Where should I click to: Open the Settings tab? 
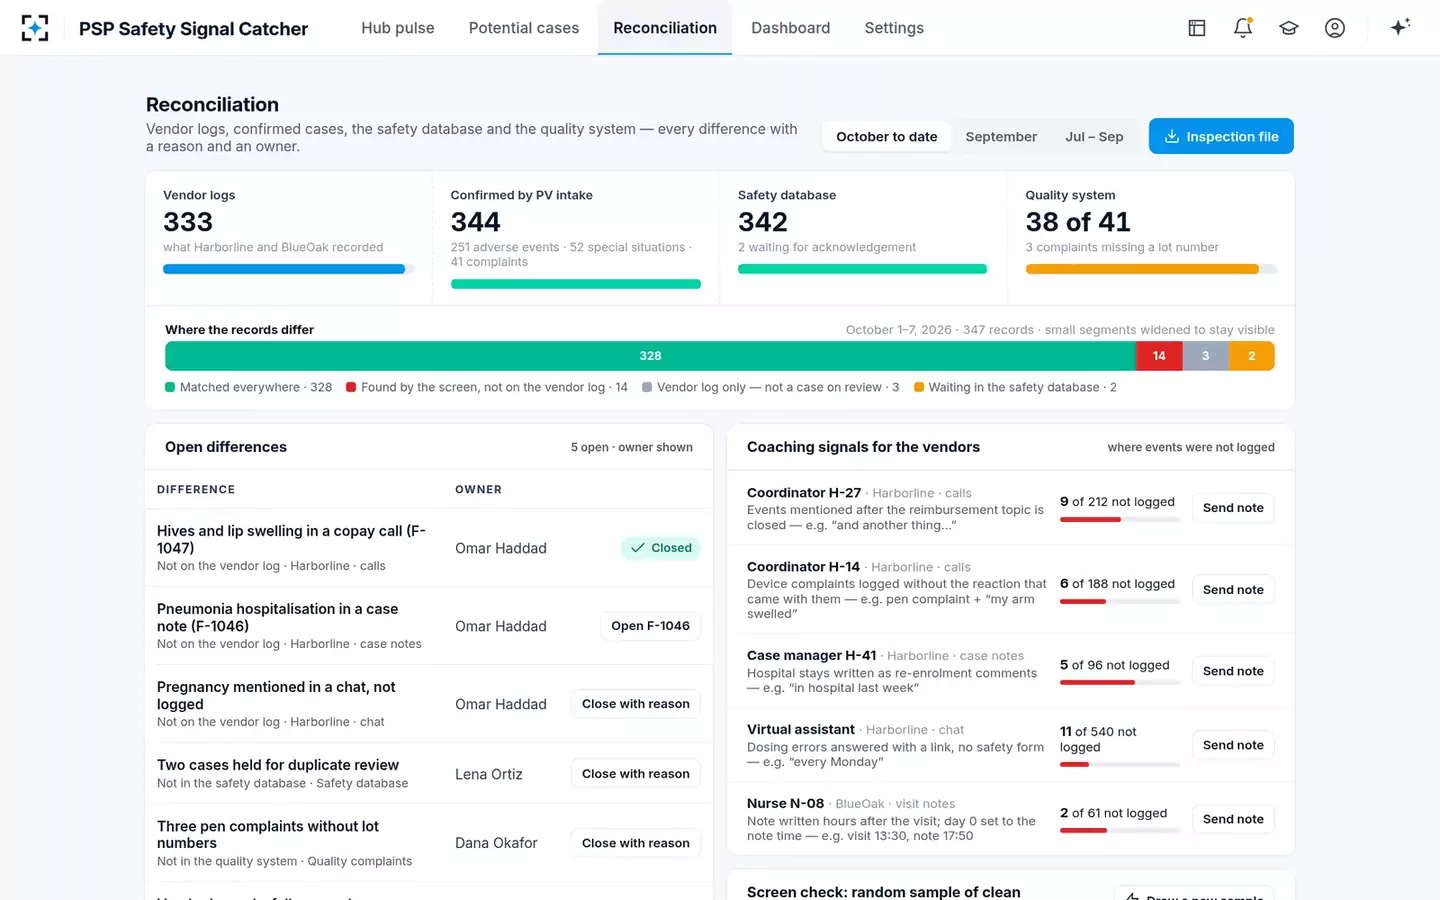894,28
